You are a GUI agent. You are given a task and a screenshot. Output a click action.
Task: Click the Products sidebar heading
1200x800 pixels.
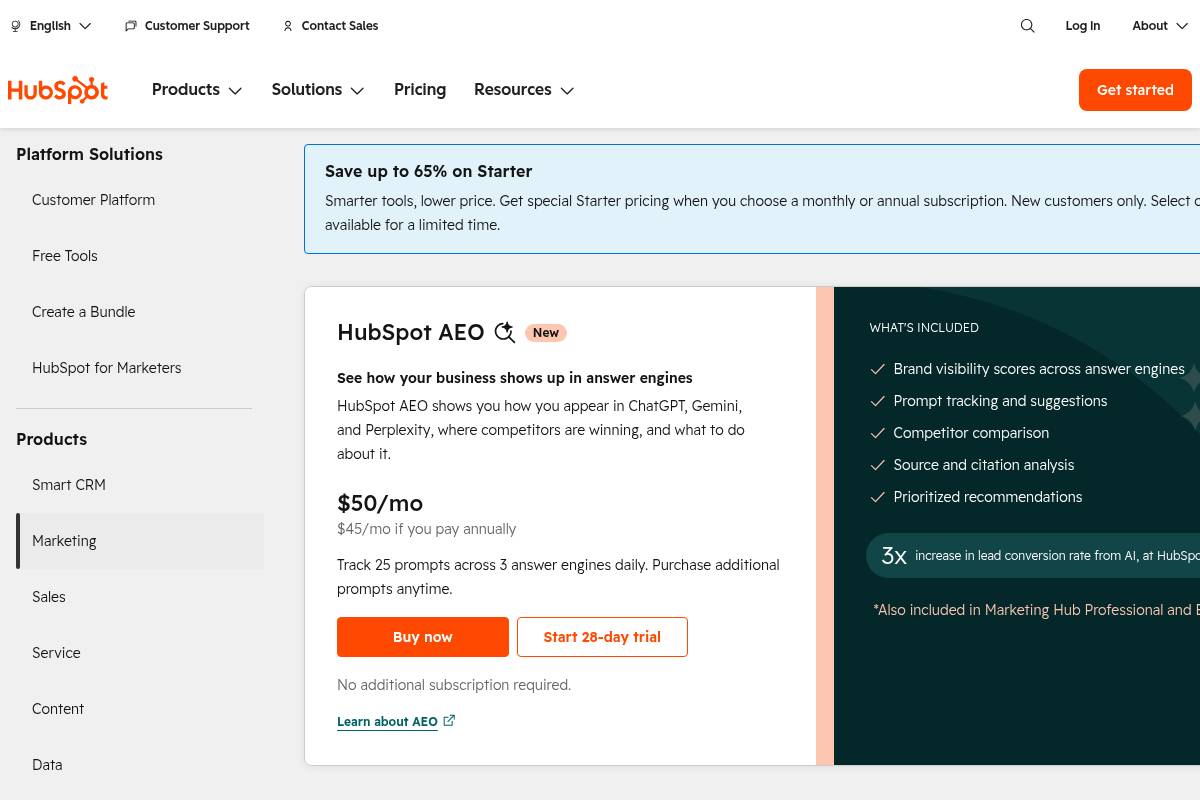point(52,439)
